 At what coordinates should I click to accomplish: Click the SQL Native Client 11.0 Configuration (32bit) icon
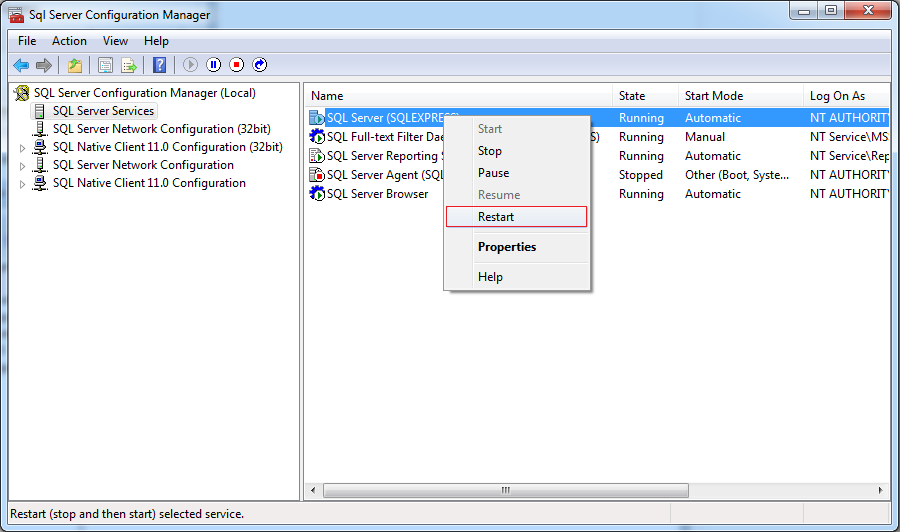(40, 147)
